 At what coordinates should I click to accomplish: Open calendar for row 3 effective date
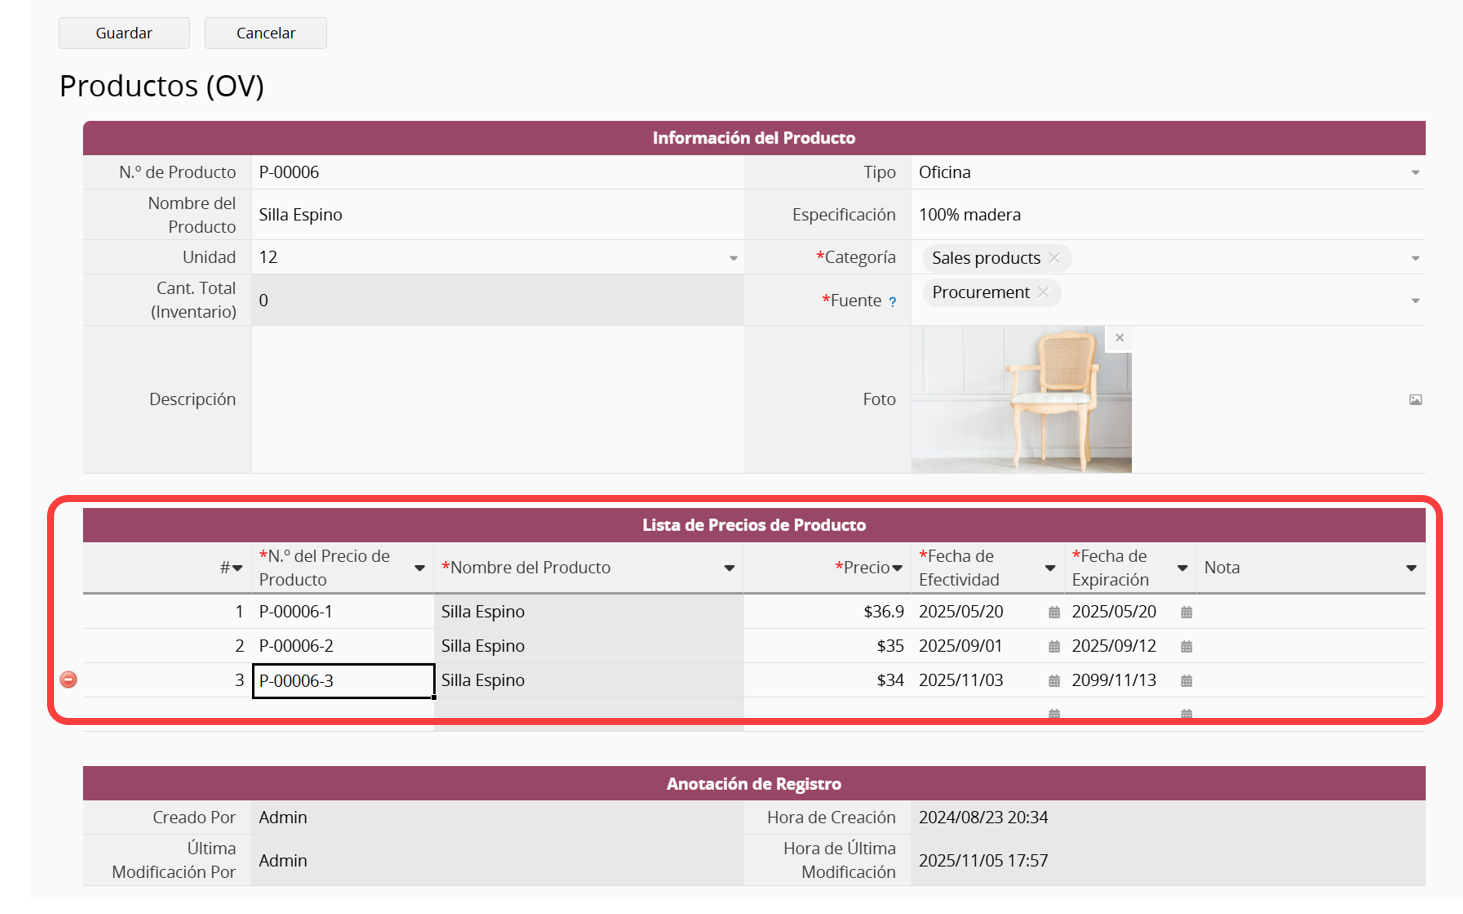click(x=1054, y=681)
